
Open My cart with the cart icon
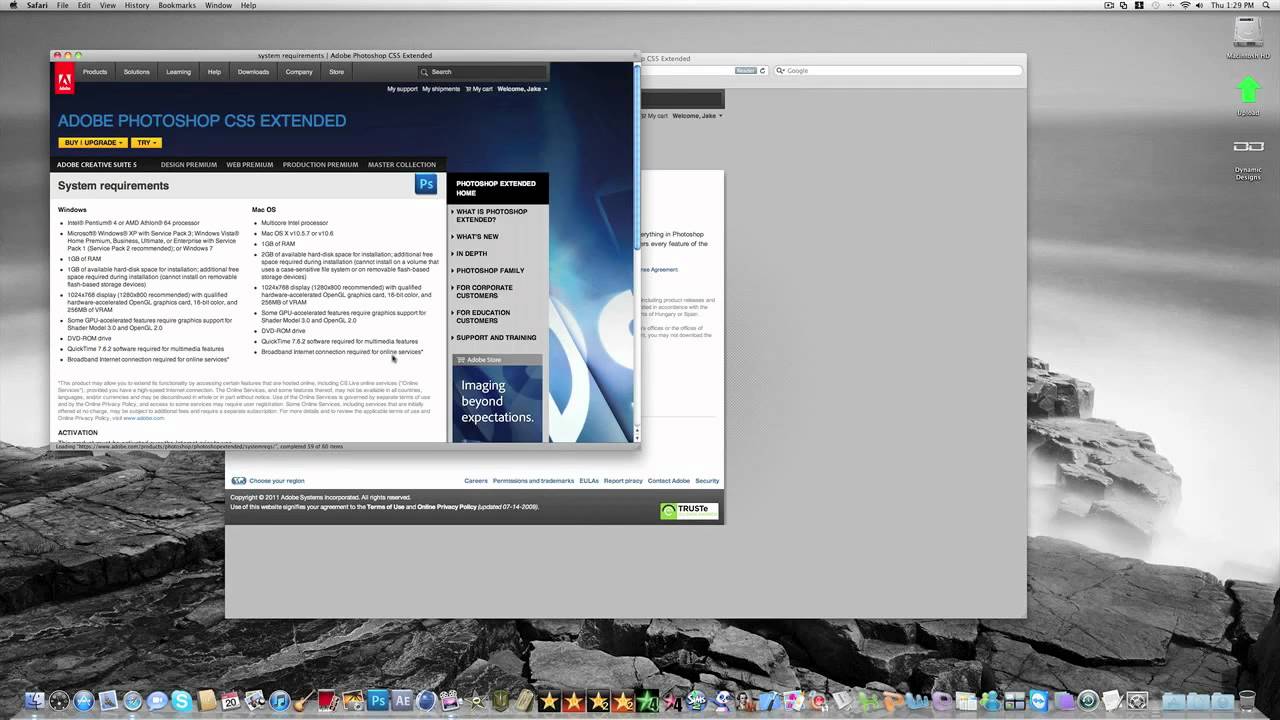(479, 89)
